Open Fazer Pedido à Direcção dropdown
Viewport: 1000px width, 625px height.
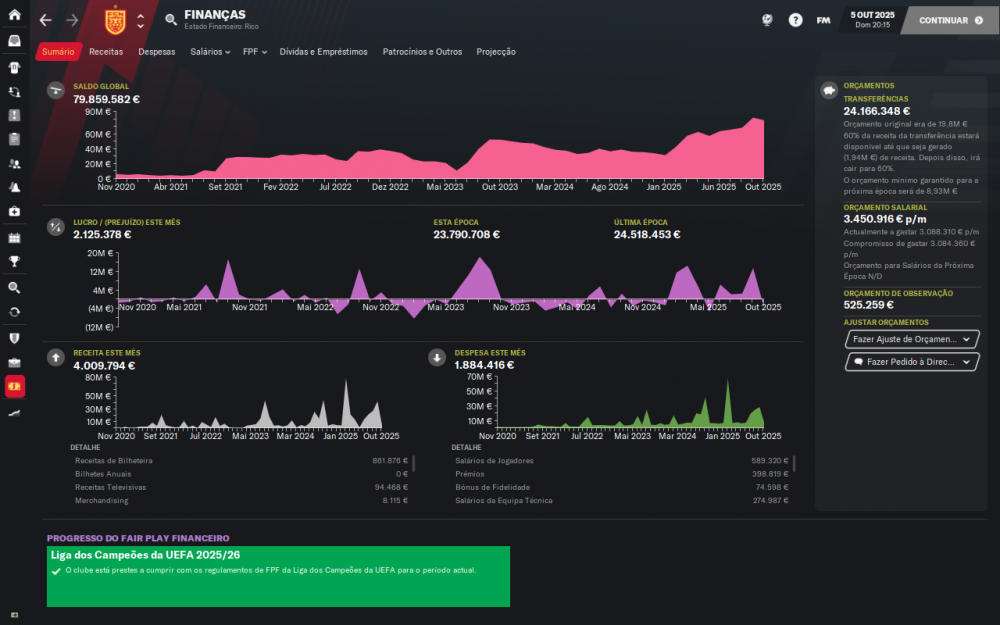coord(912,362)
